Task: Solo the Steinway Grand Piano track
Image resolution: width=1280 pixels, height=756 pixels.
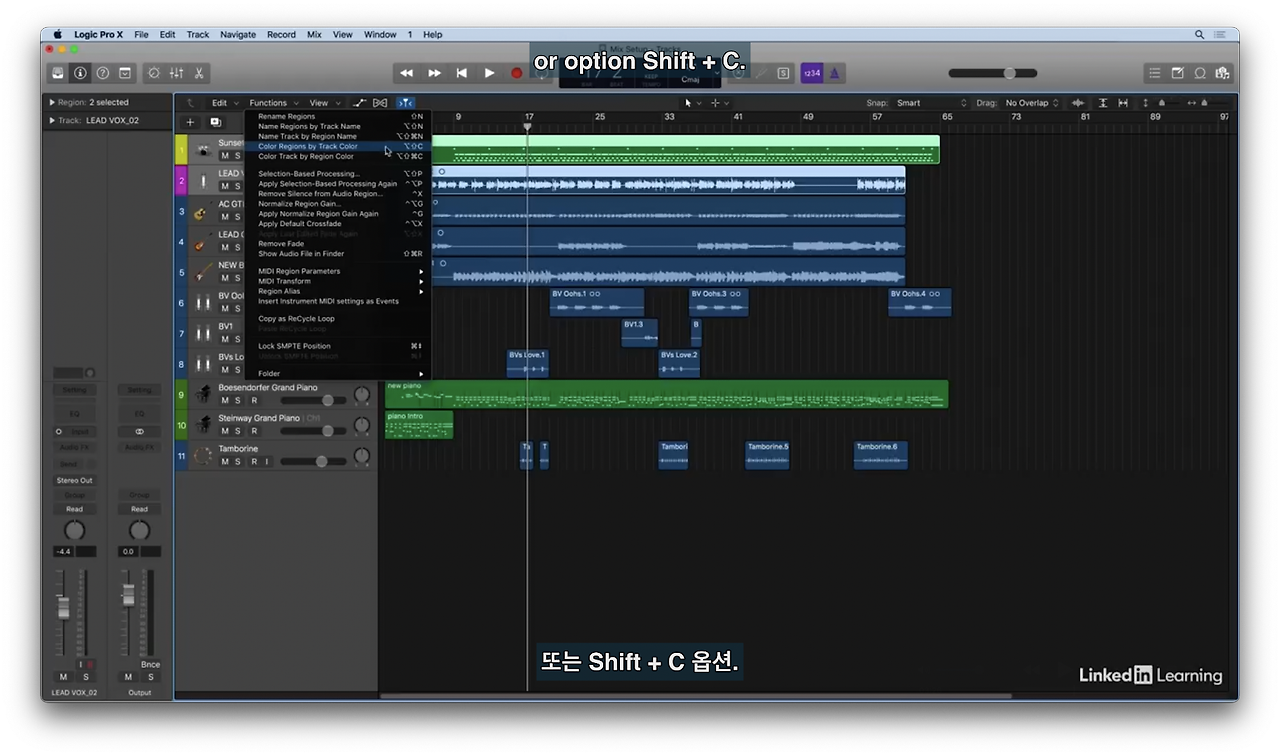Action: coord(238,431)
